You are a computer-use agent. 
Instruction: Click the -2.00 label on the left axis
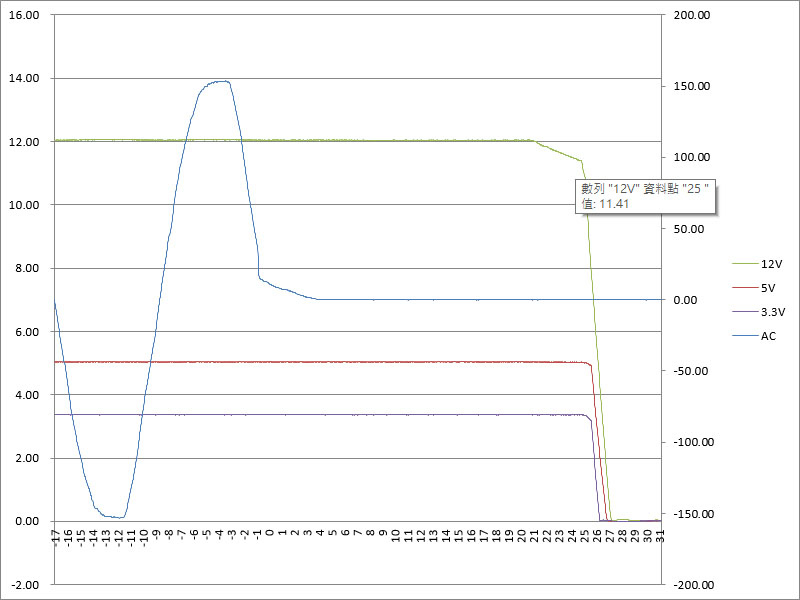26,585
